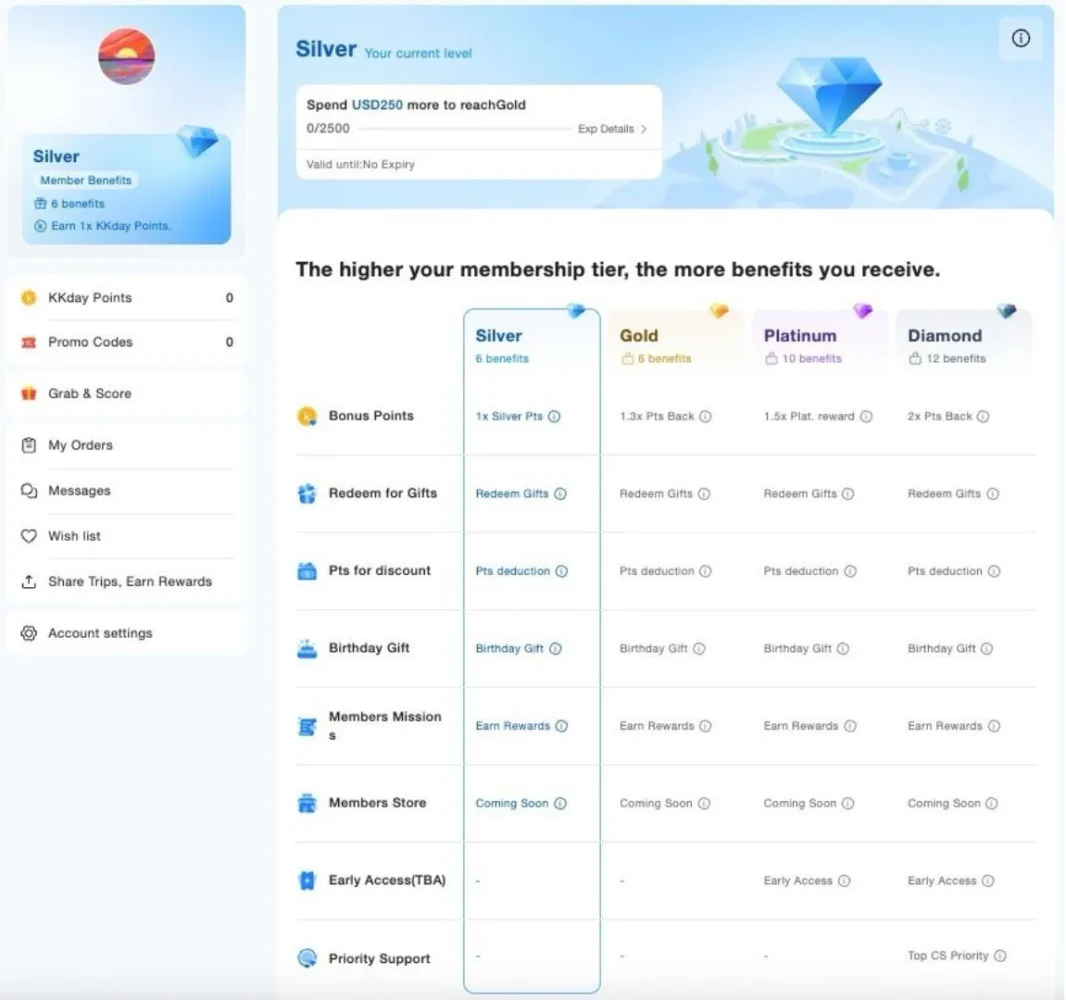
Task: Click info icon beside Gold Redeem Gifts
Action: click(704, 494)
